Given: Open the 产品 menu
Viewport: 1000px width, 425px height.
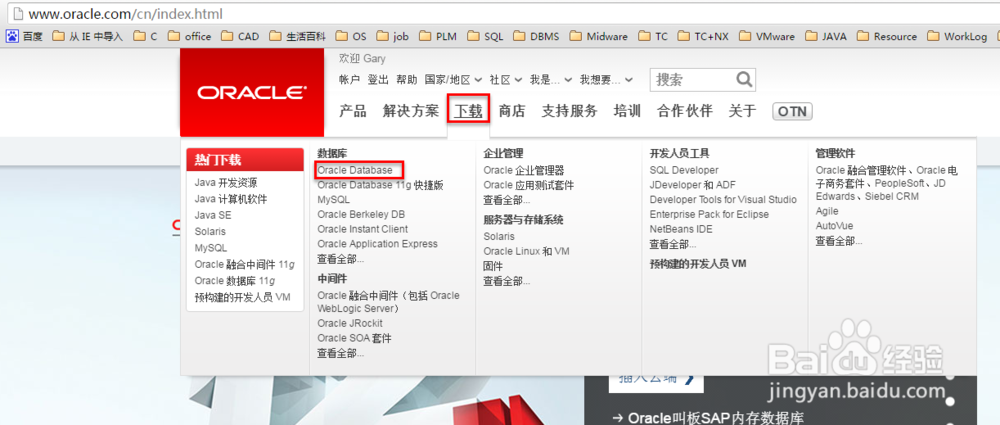Looking at the screenshot, I should point(353,111).
